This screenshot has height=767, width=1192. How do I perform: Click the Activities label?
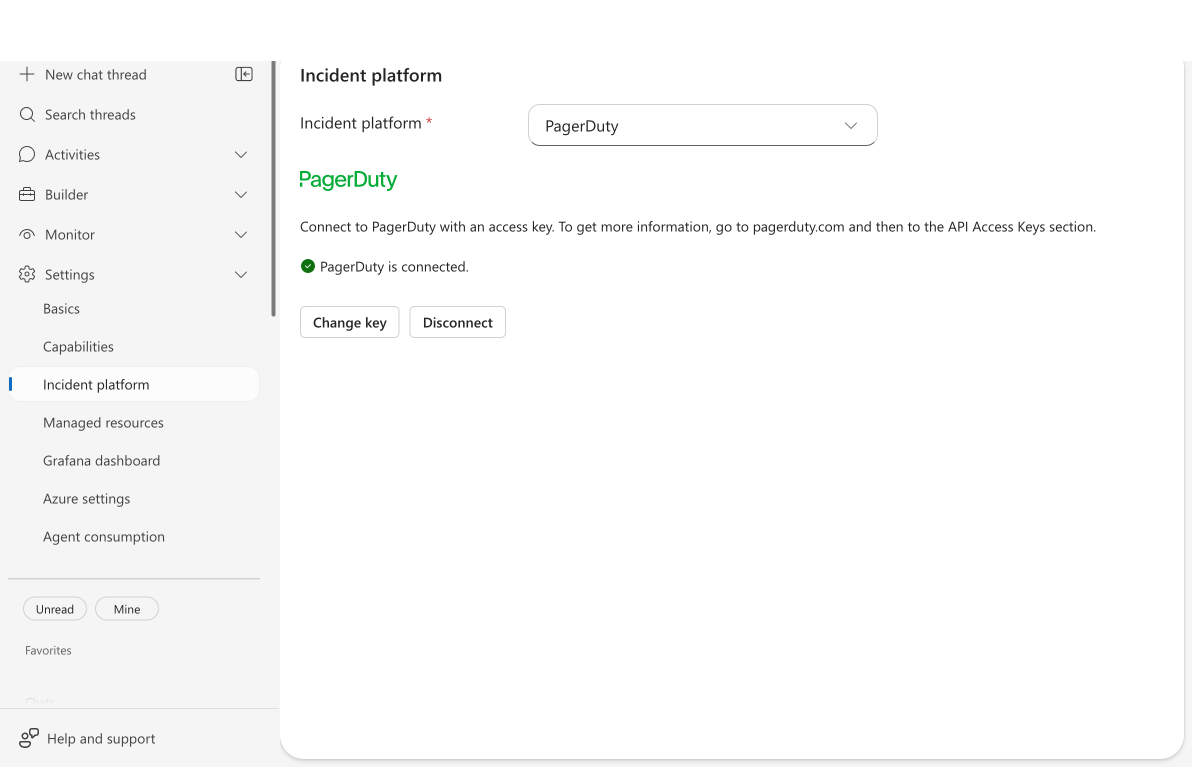(x=72, y=154)
